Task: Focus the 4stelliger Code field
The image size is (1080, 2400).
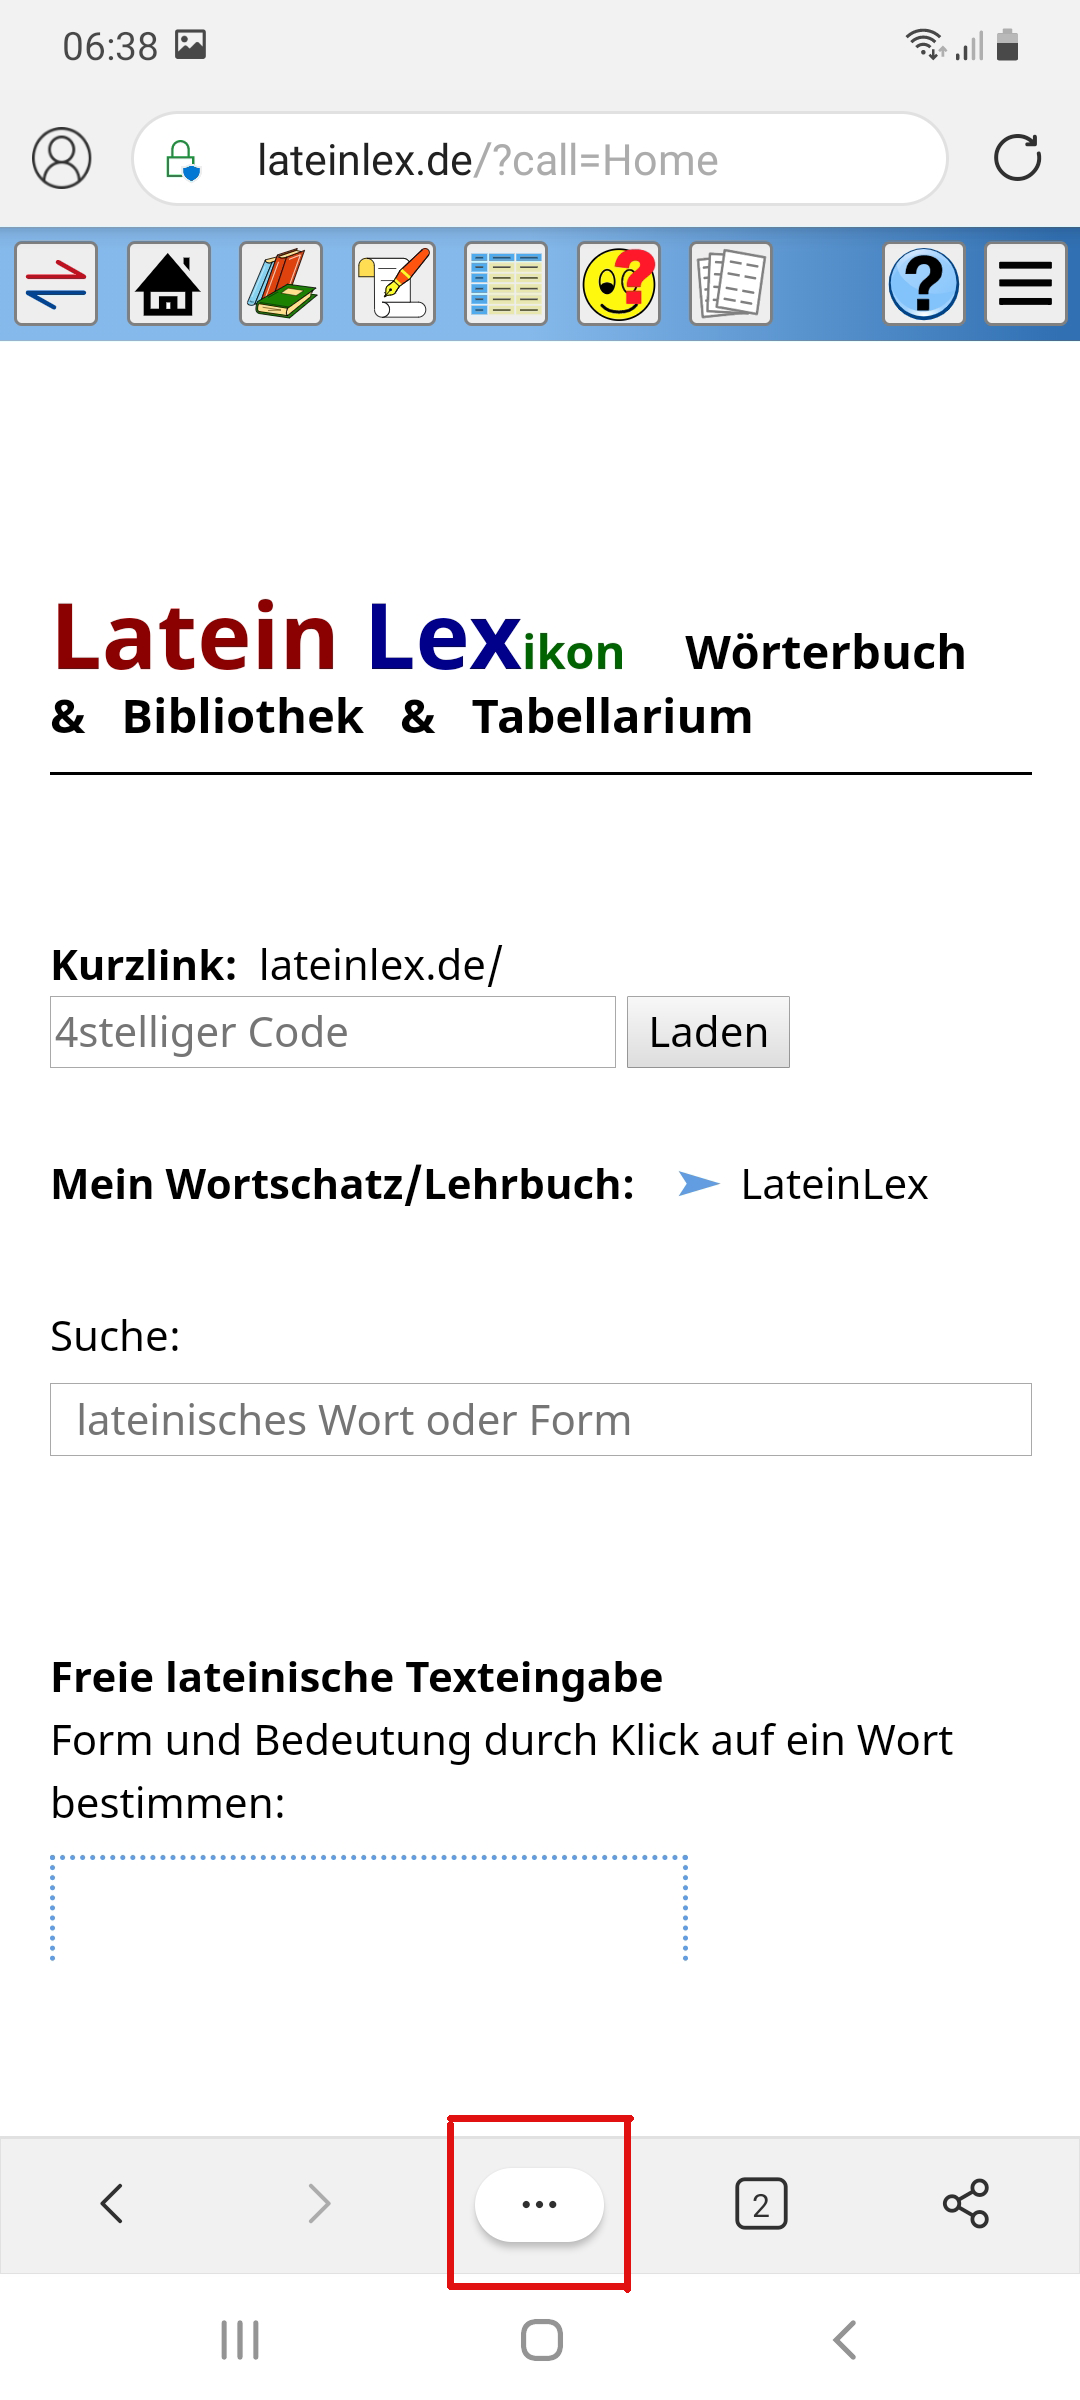Action: pyautogui.click(x=333, y=1032)
